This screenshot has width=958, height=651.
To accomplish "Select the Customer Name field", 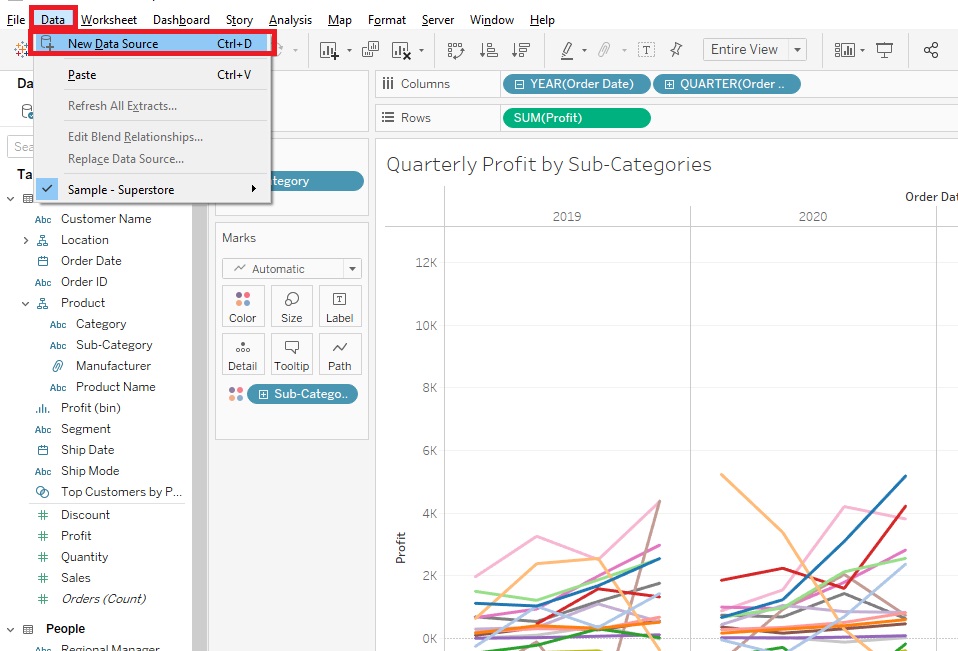I will tap(106, 219).
